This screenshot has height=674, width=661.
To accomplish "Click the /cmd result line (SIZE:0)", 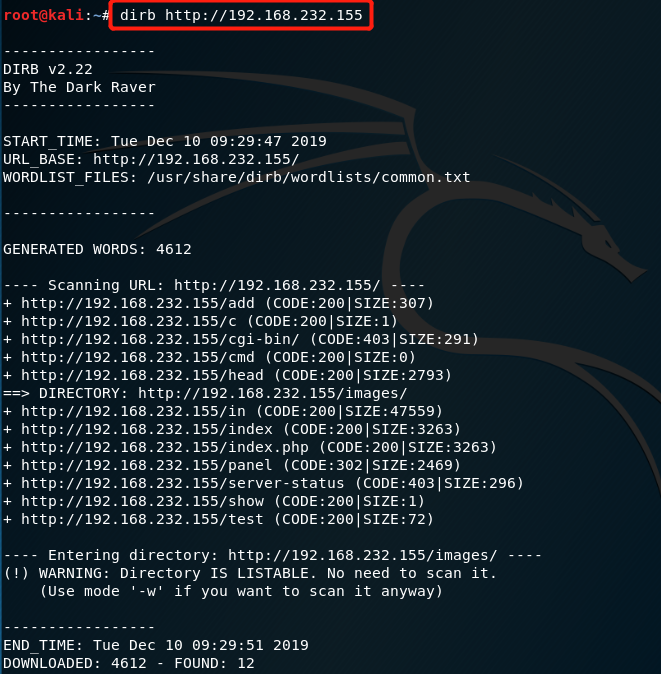I will point(209,358).
